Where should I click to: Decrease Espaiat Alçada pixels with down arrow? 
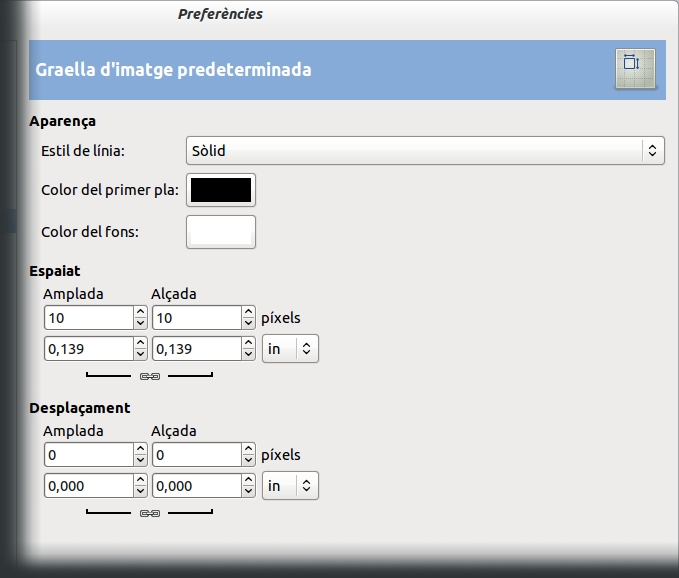[x=248, y=324]
